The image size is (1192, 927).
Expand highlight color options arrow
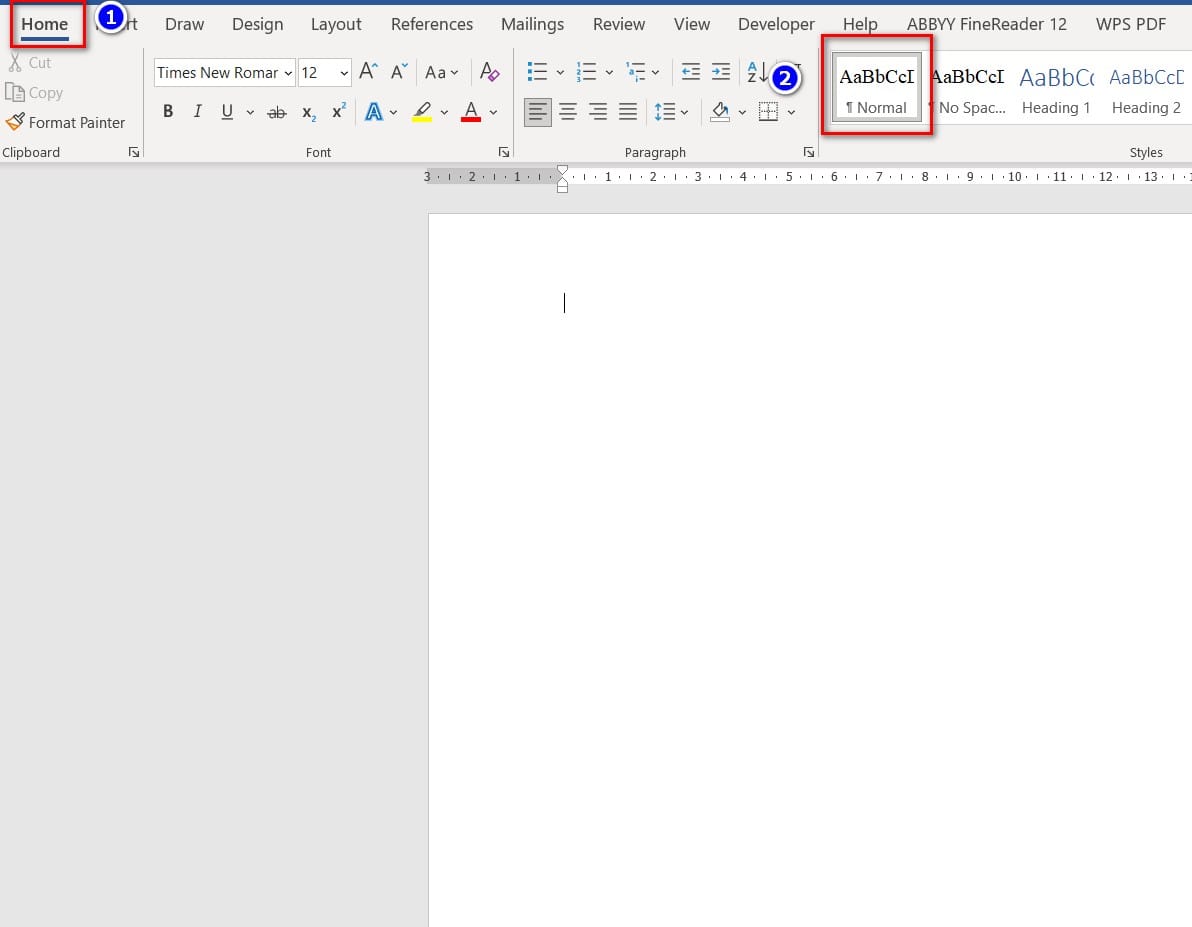pyautogui.click(x=445, y=113)
